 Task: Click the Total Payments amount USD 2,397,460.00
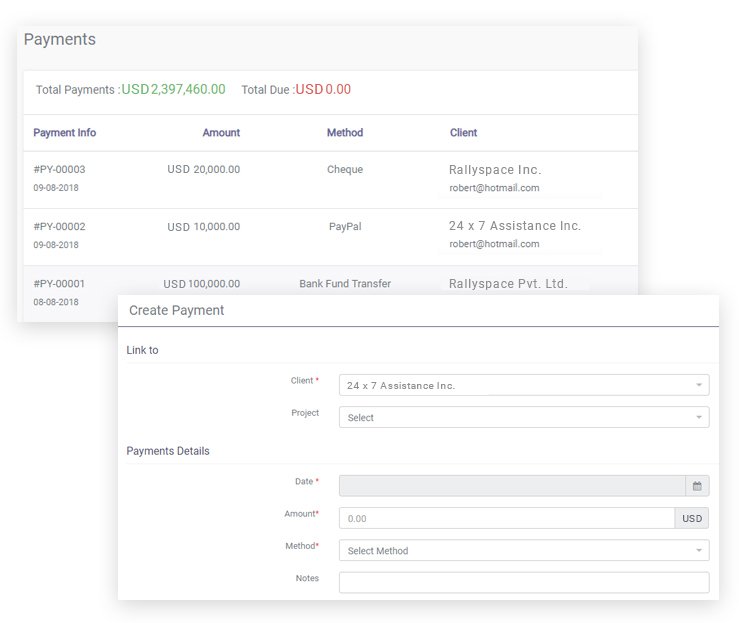click(173, 89)
